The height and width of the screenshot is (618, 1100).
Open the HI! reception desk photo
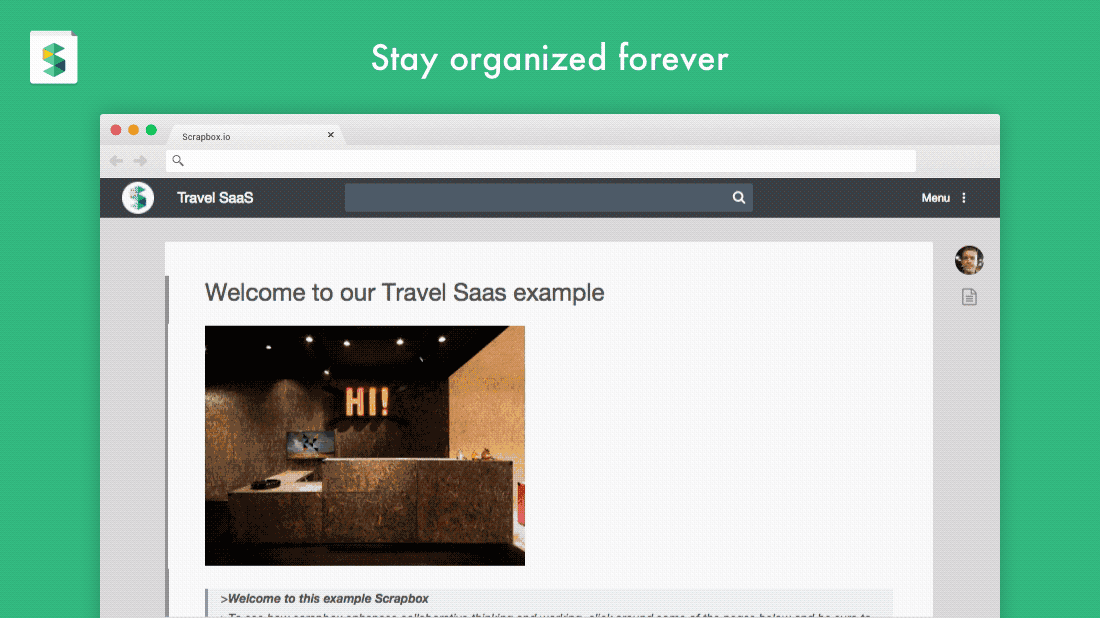pyautogui.click(x=365, y=445)
